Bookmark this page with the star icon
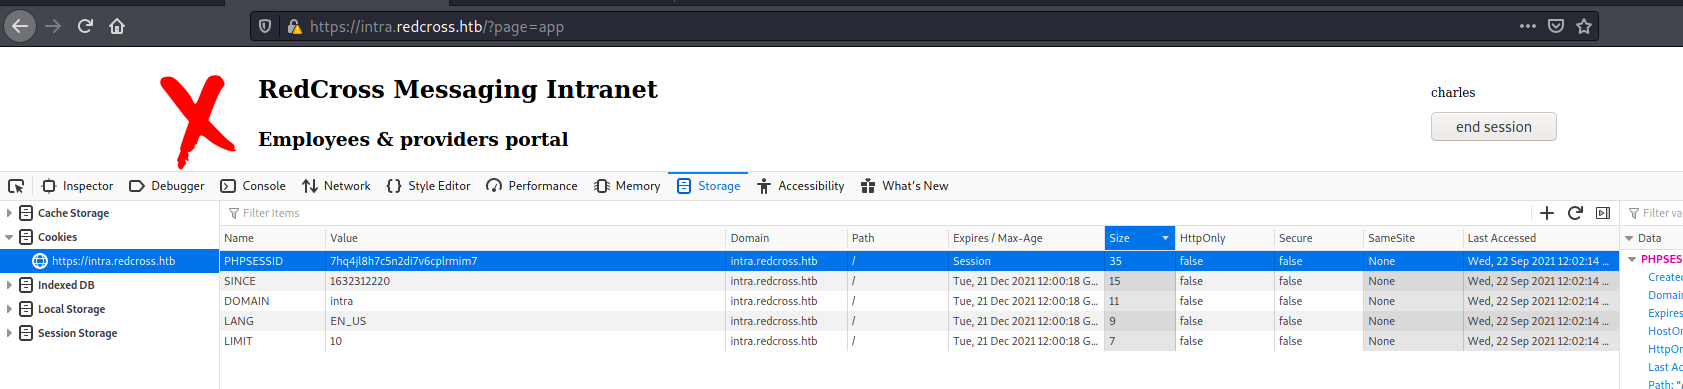The height and width of the screenshot is (389, 1683). pyautogui.click(x=1584, y=26)
